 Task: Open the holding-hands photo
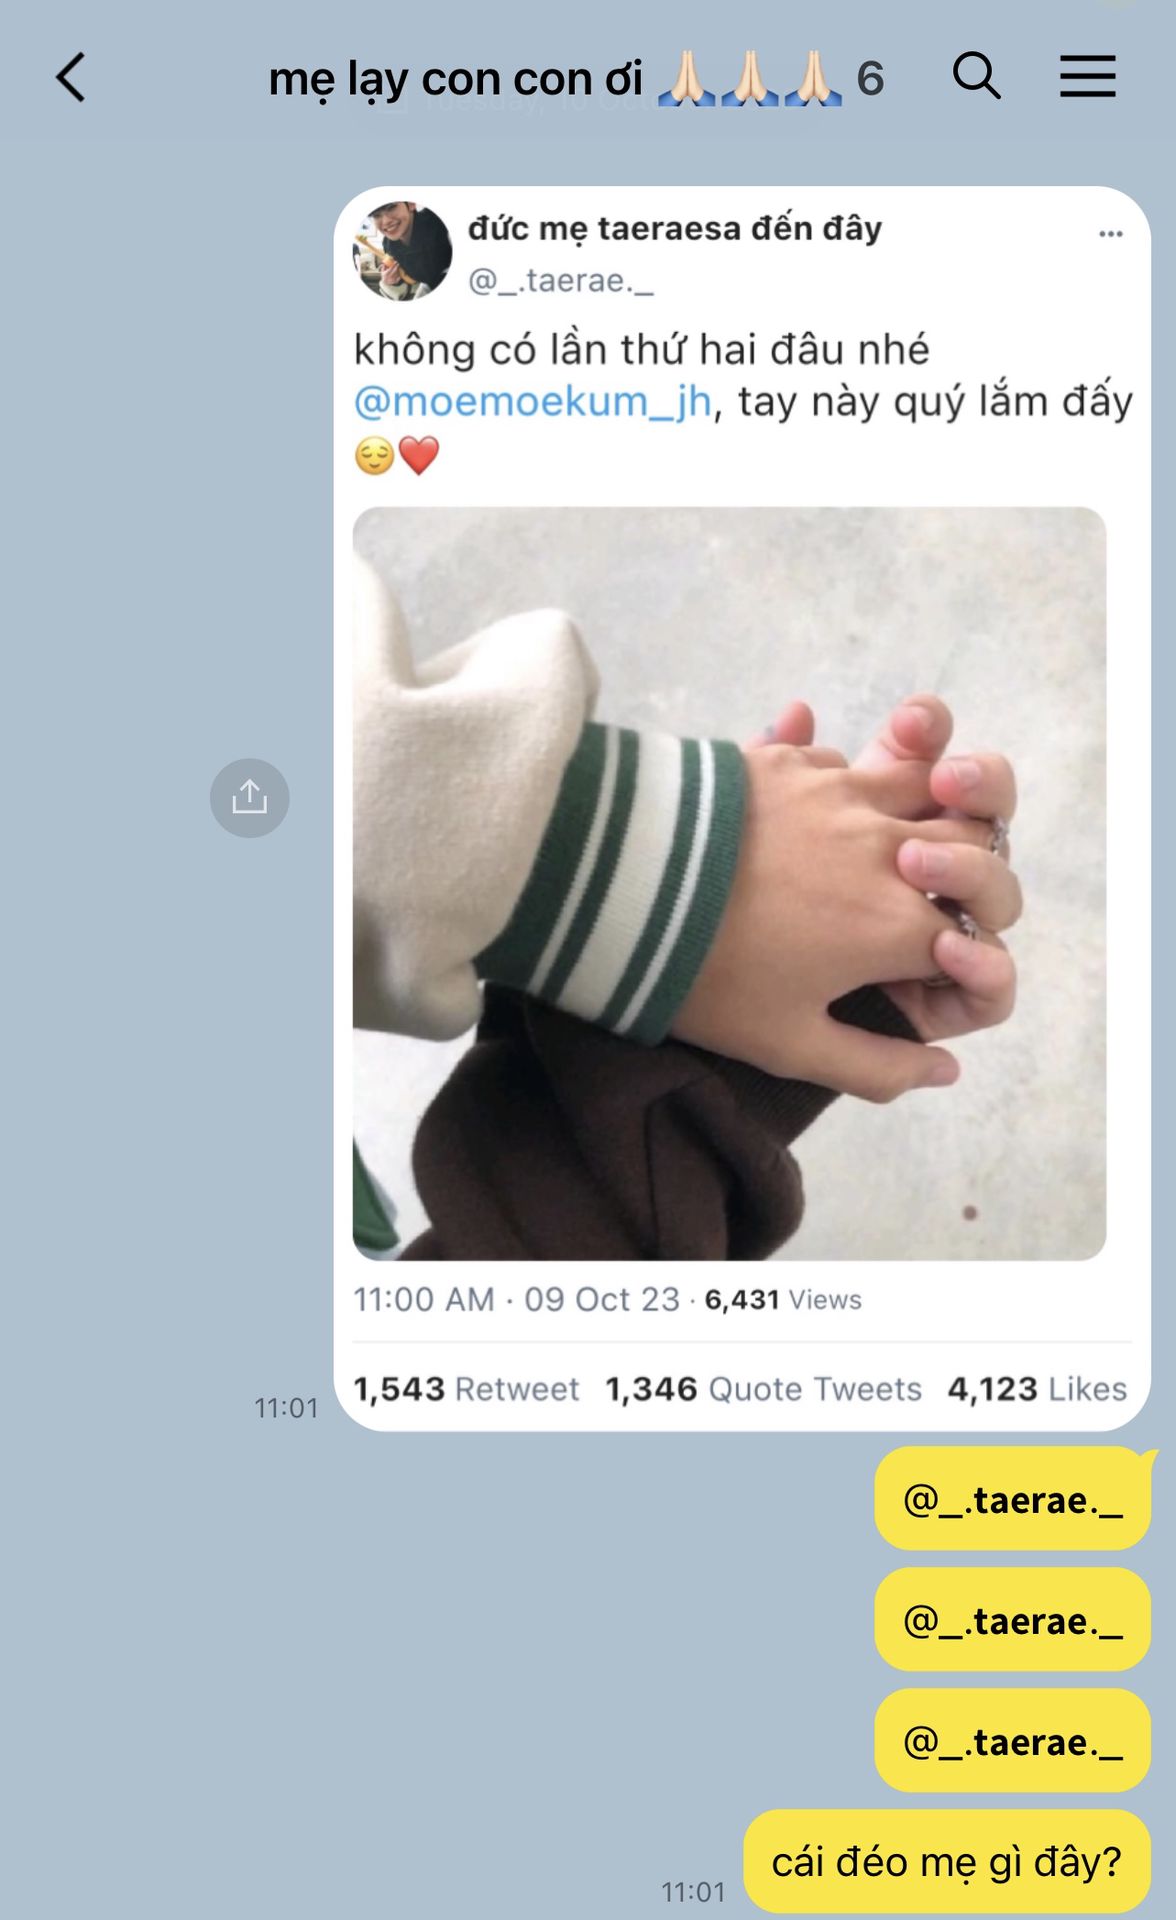click(x=729, y=883)
